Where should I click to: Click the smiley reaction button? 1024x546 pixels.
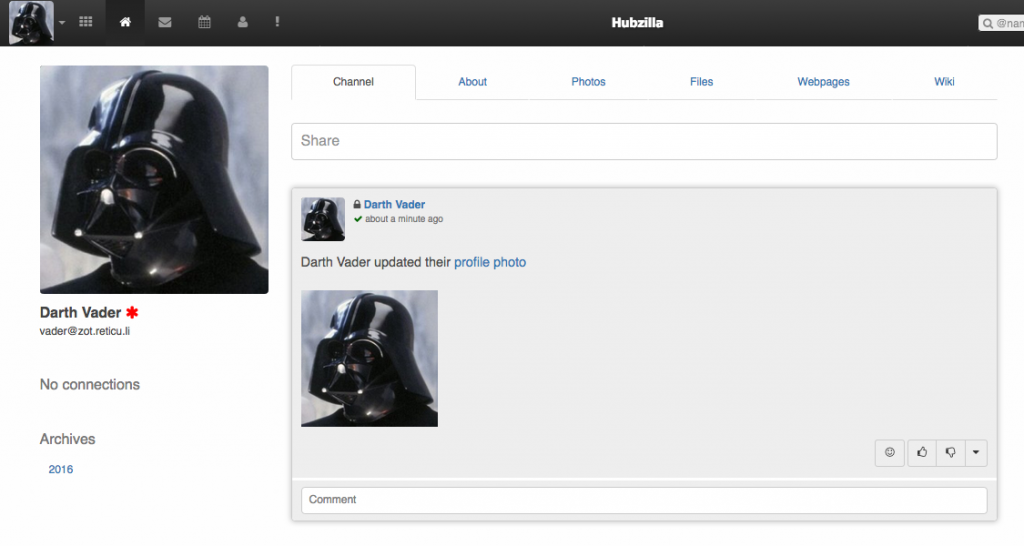point(889,453)
